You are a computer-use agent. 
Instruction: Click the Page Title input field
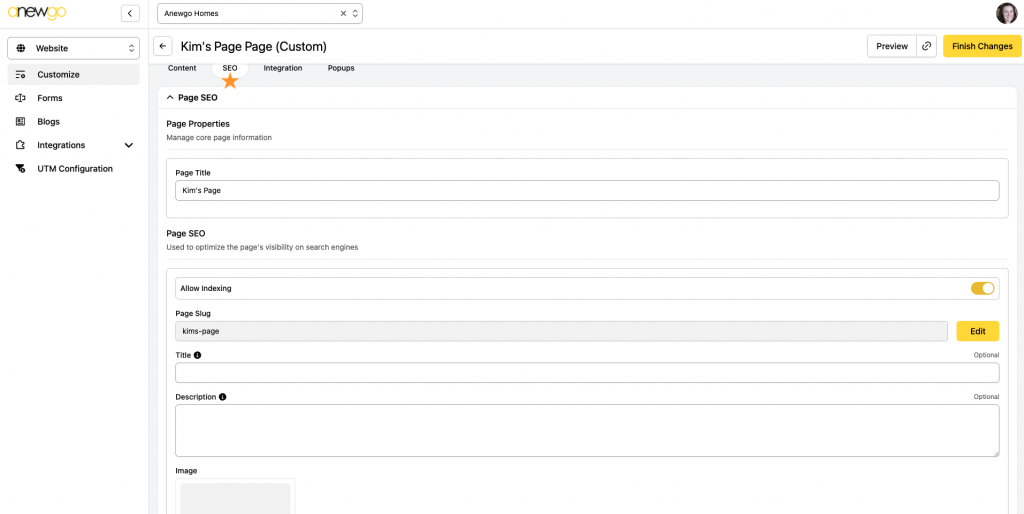587,191
